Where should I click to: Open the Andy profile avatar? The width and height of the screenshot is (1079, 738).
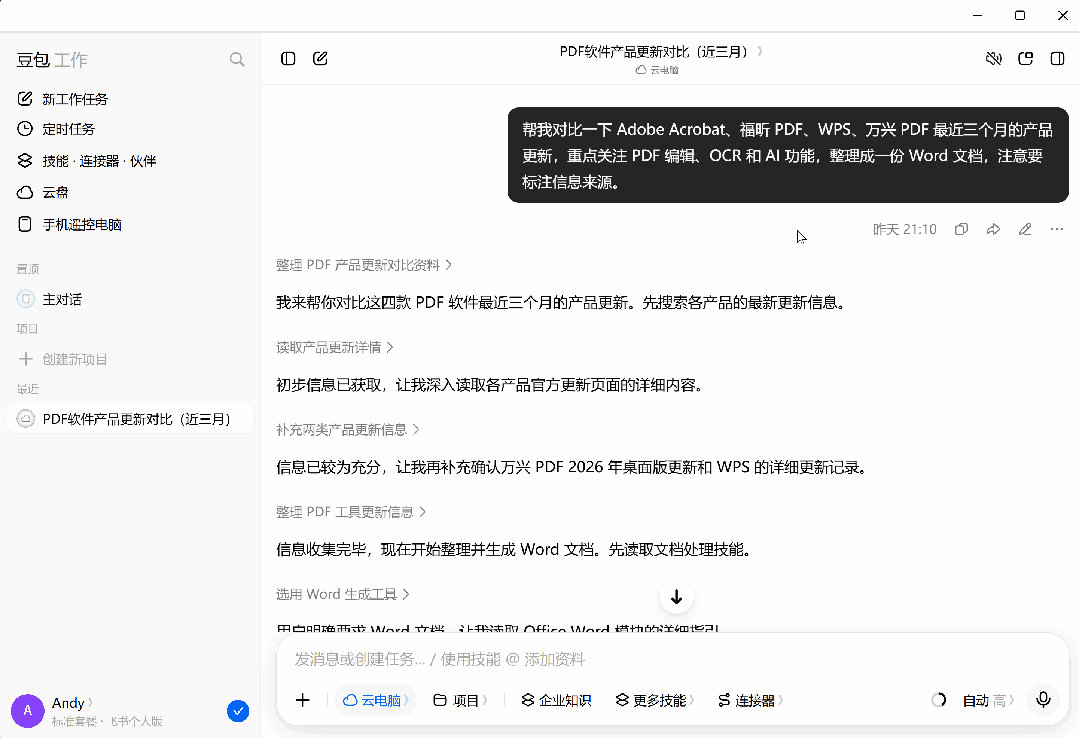pyautogui.click(x=28, y=710)
